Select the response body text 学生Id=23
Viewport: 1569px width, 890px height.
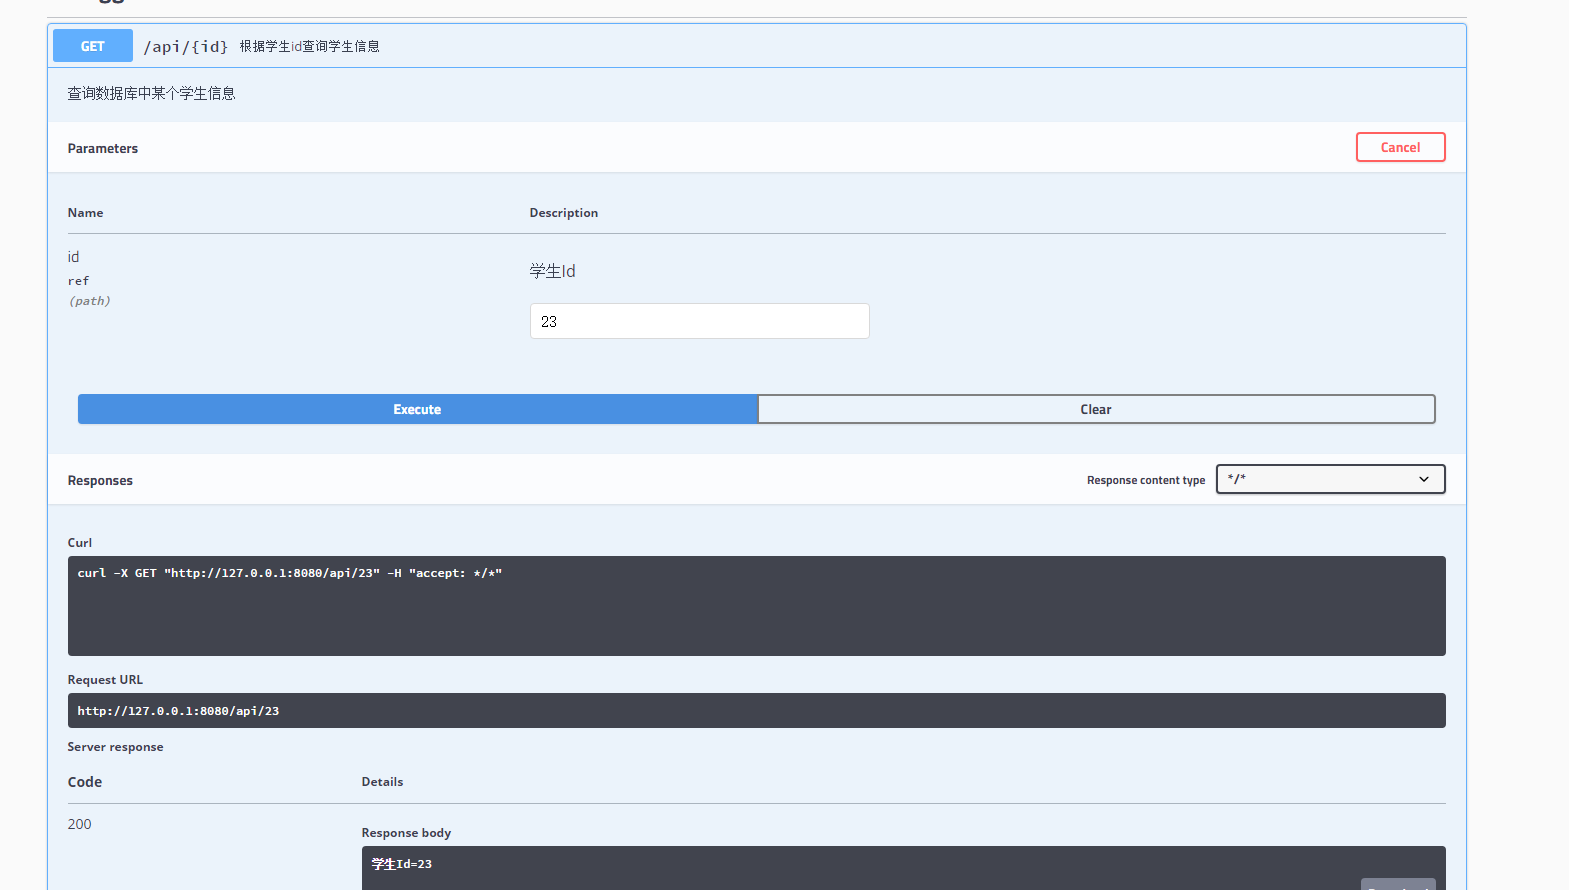(x=402, y=864)
